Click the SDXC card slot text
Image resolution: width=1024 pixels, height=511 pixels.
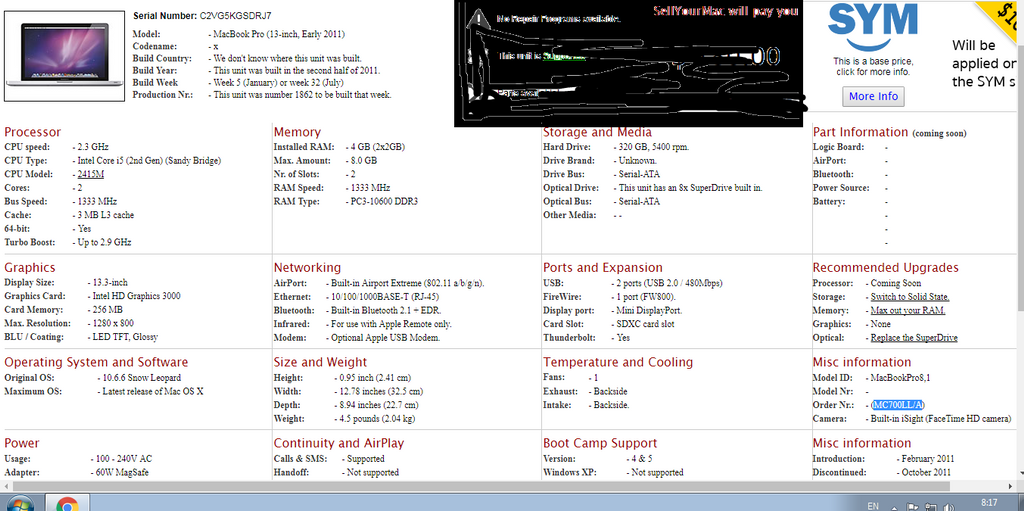[647, 324]
